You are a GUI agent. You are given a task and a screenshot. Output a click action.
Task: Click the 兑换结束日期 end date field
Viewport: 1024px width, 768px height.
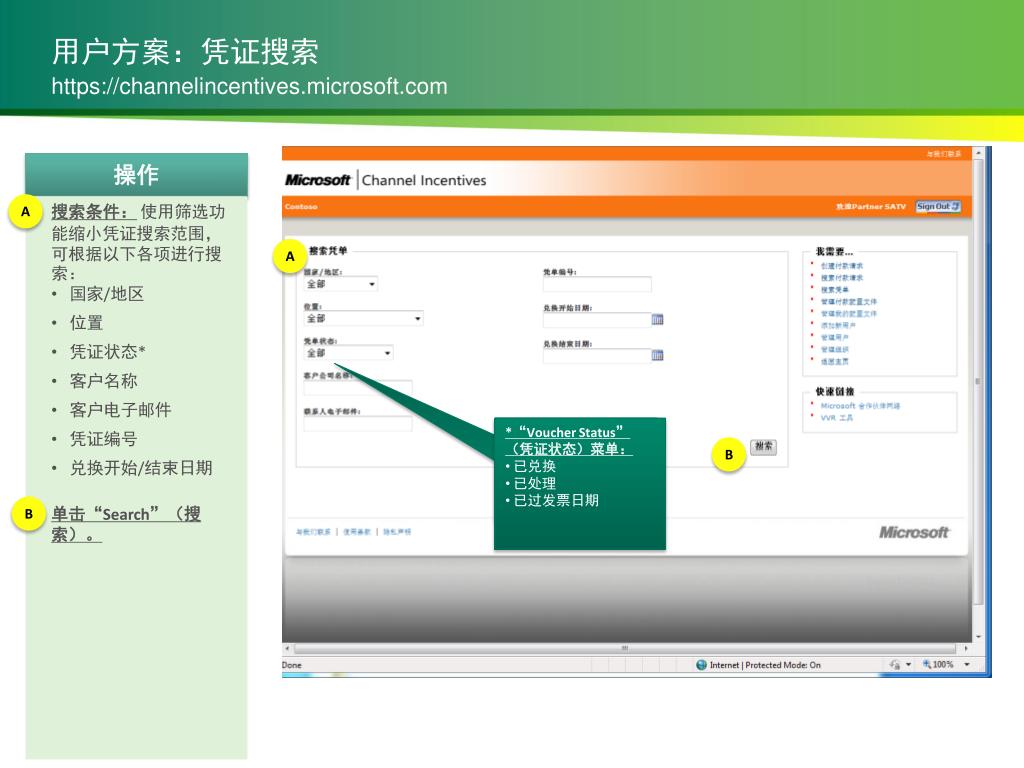click(x=597, y=356)
